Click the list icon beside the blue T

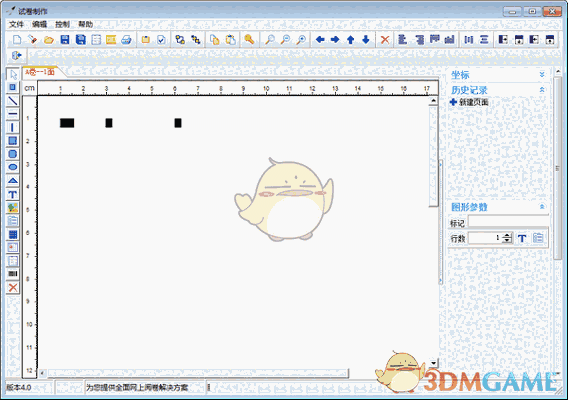(x=538, y=238)
